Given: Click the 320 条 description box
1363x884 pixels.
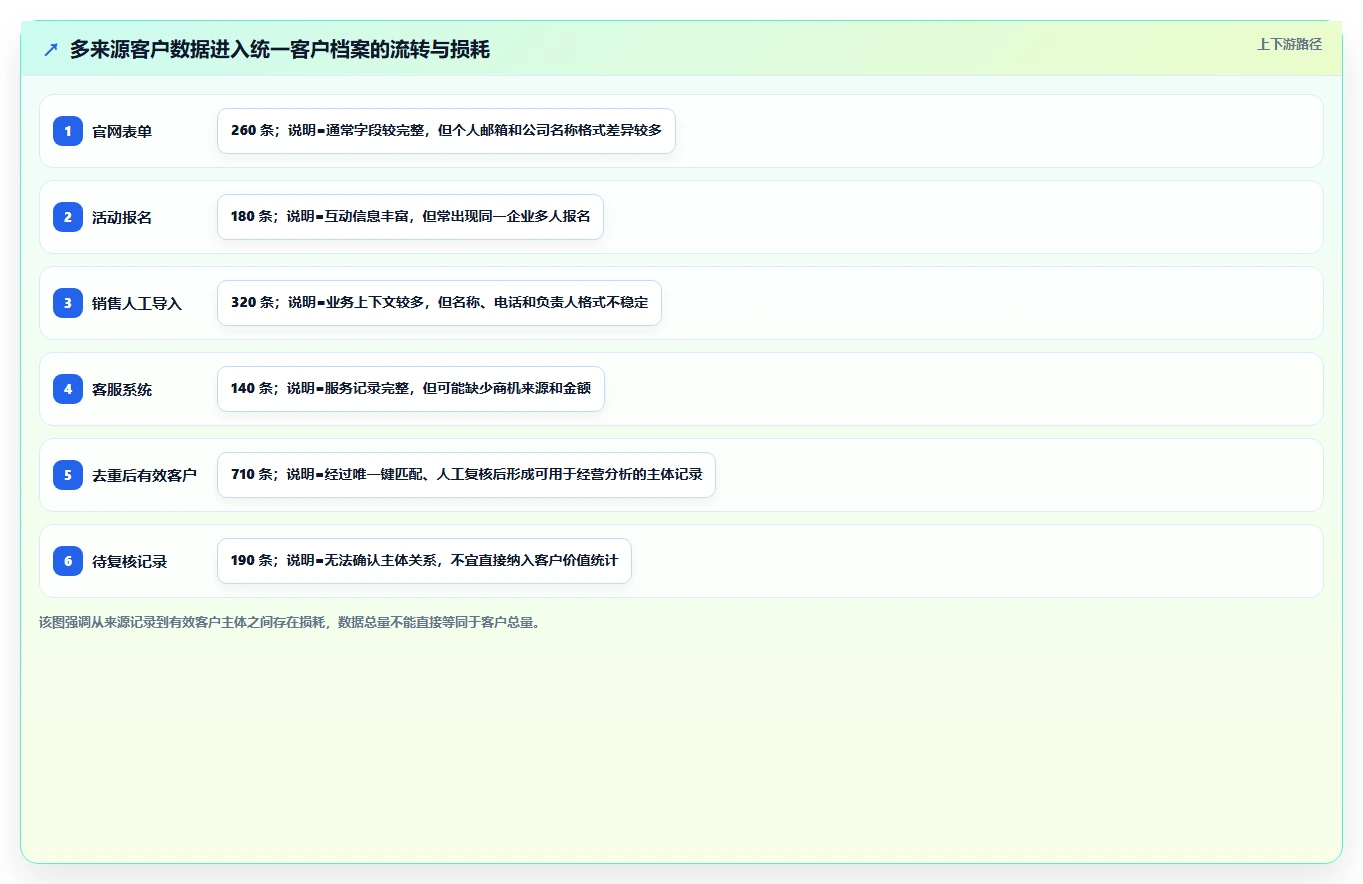Looking at the screenshot, I should 439,303.
